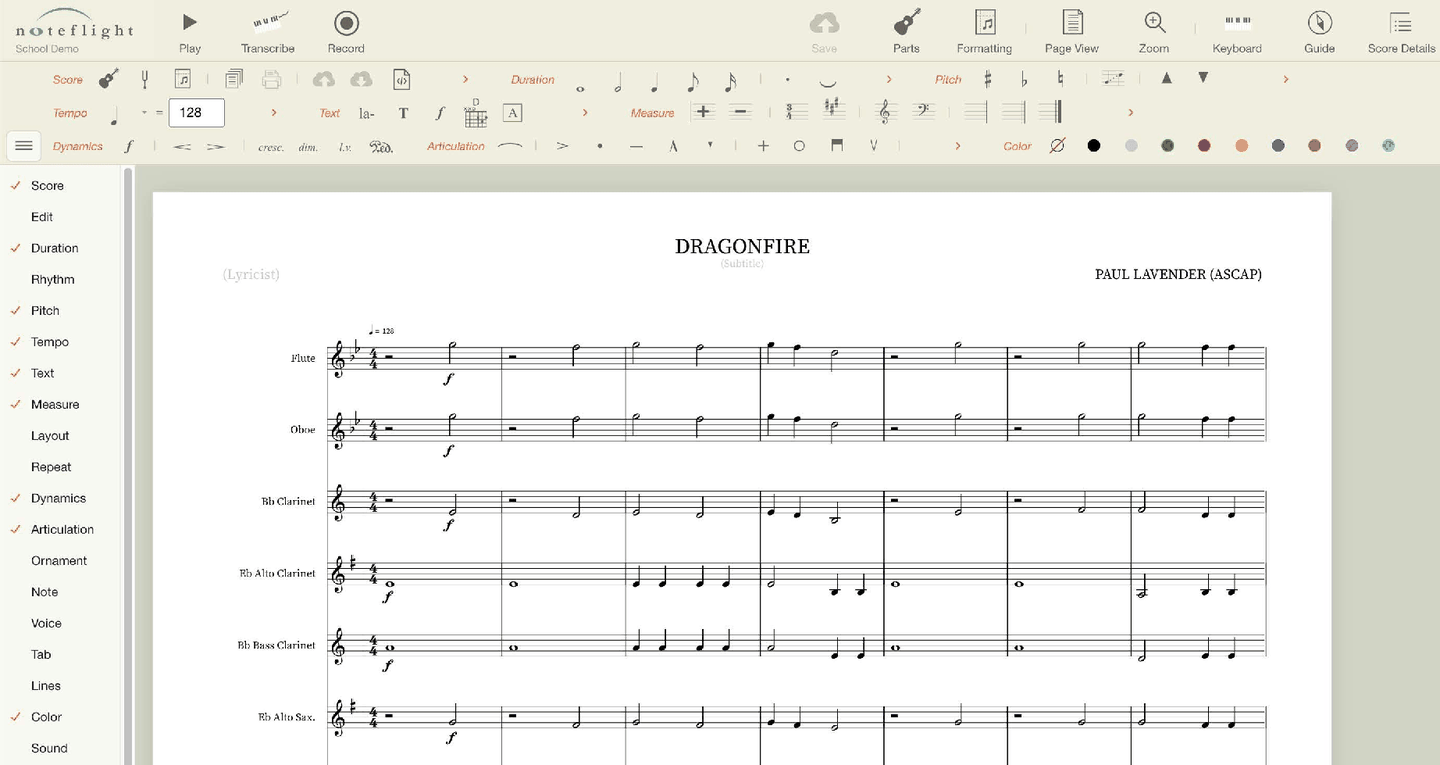The height and width of the screenshot is (765, 1440).
Task: Click the code file export icon
Action: click(x=401, y=79)
